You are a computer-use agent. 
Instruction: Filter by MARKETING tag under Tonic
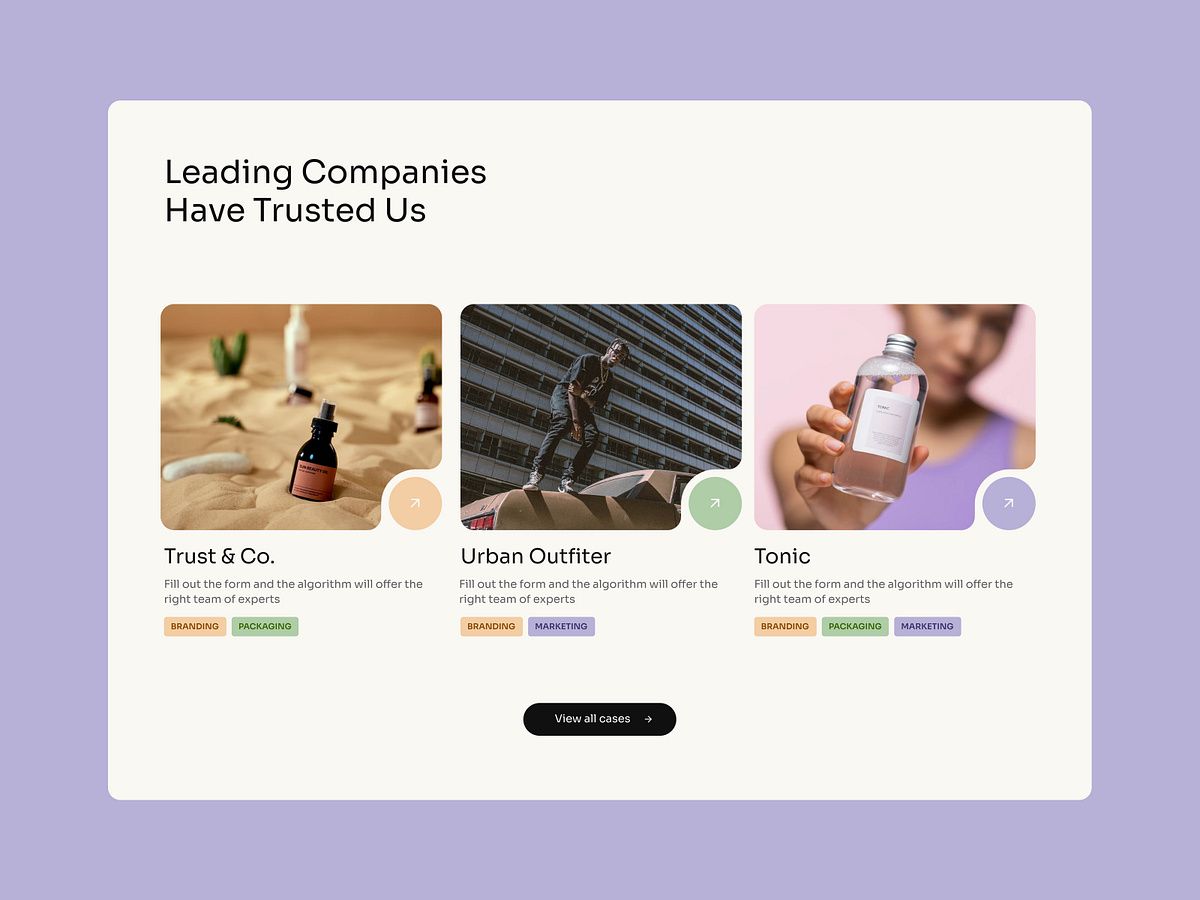click(x=927, y=627)
